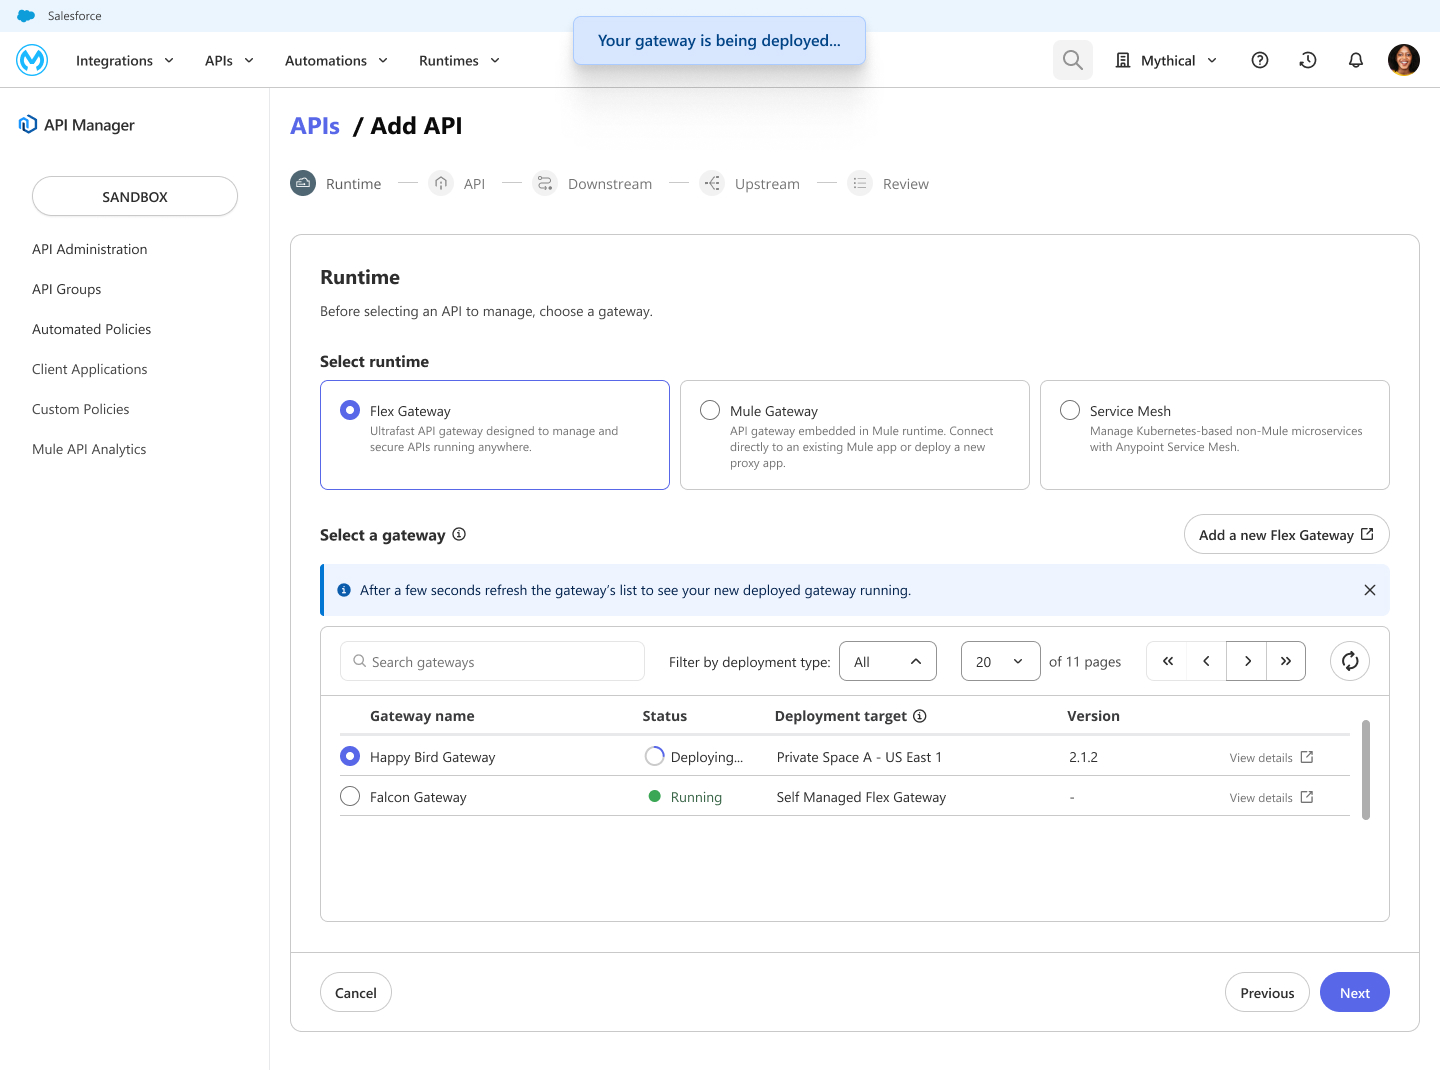Open API Groups in the sidebar
The height and width of the screenshot is (1070, 1440).
click(x=67, y=289)
